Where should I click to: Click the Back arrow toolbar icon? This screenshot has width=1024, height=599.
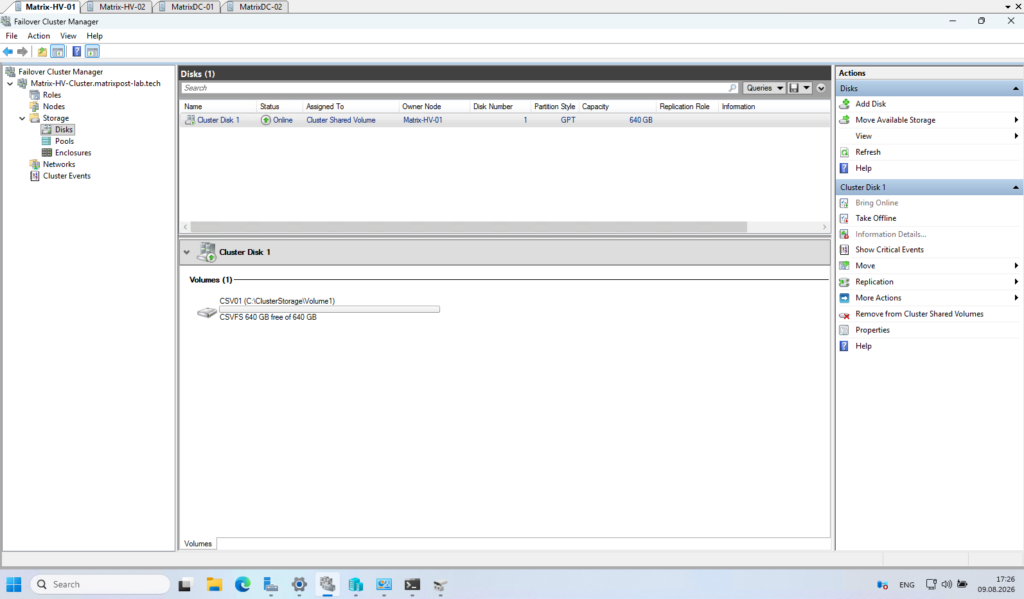click(x=8, y=52)
